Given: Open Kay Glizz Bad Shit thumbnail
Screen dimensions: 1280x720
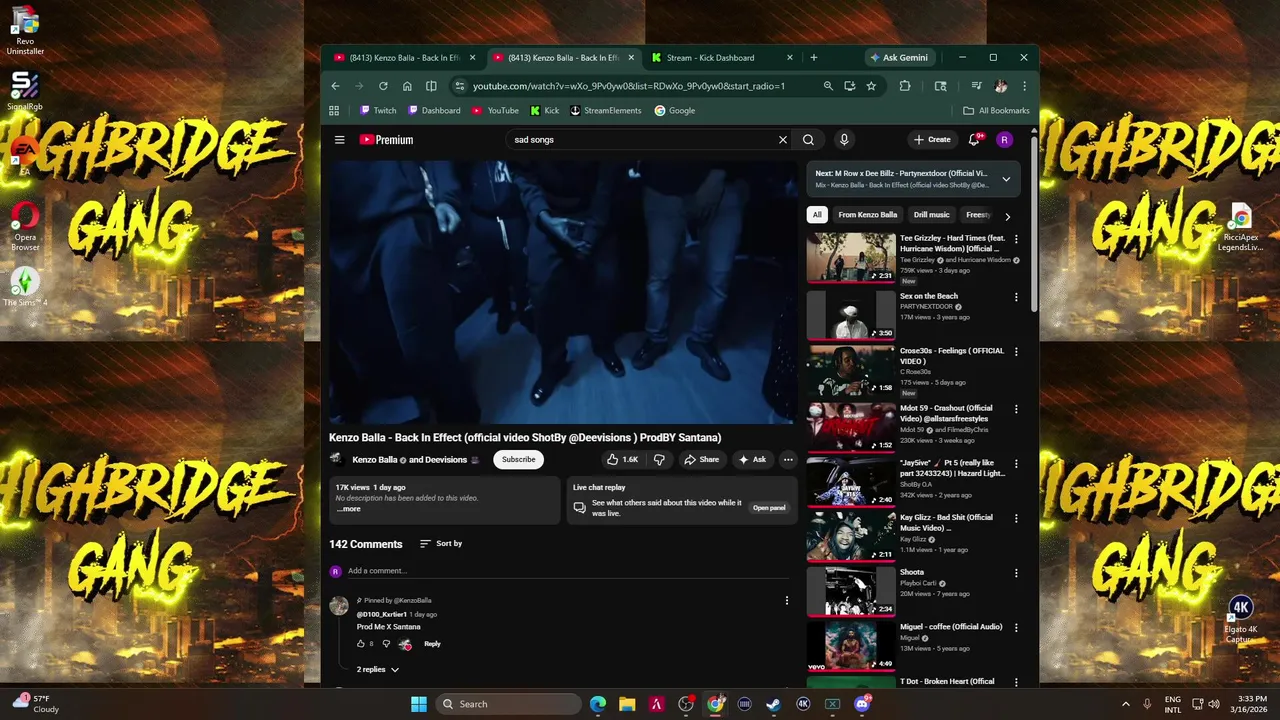Looking at the screenshot, I should point(851,537).
